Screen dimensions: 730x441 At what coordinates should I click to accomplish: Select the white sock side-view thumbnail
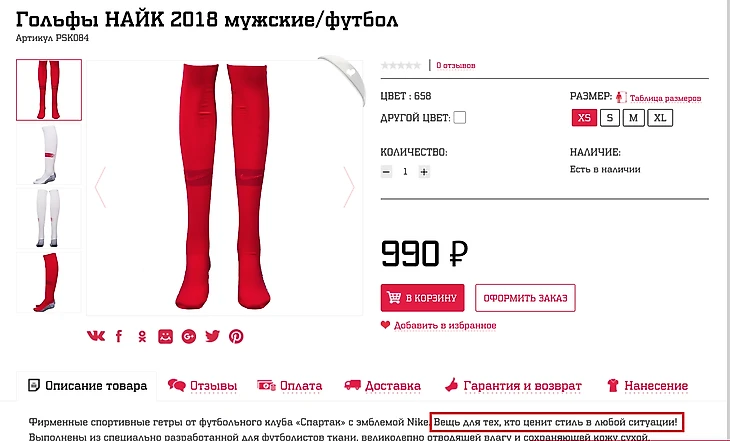[x=49, y=154]
